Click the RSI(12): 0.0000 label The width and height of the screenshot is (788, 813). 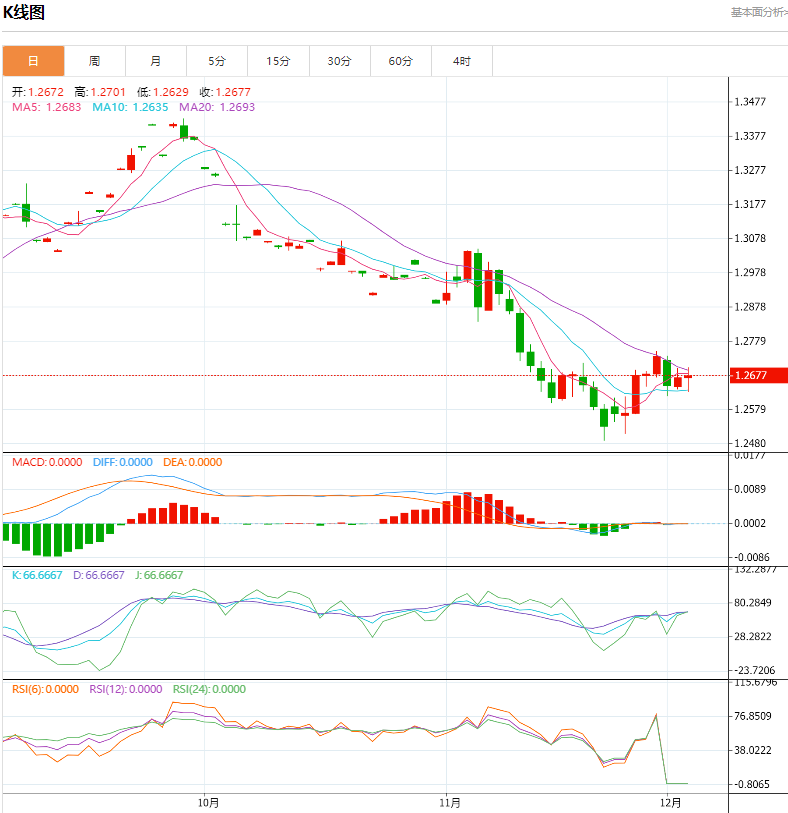125,689
